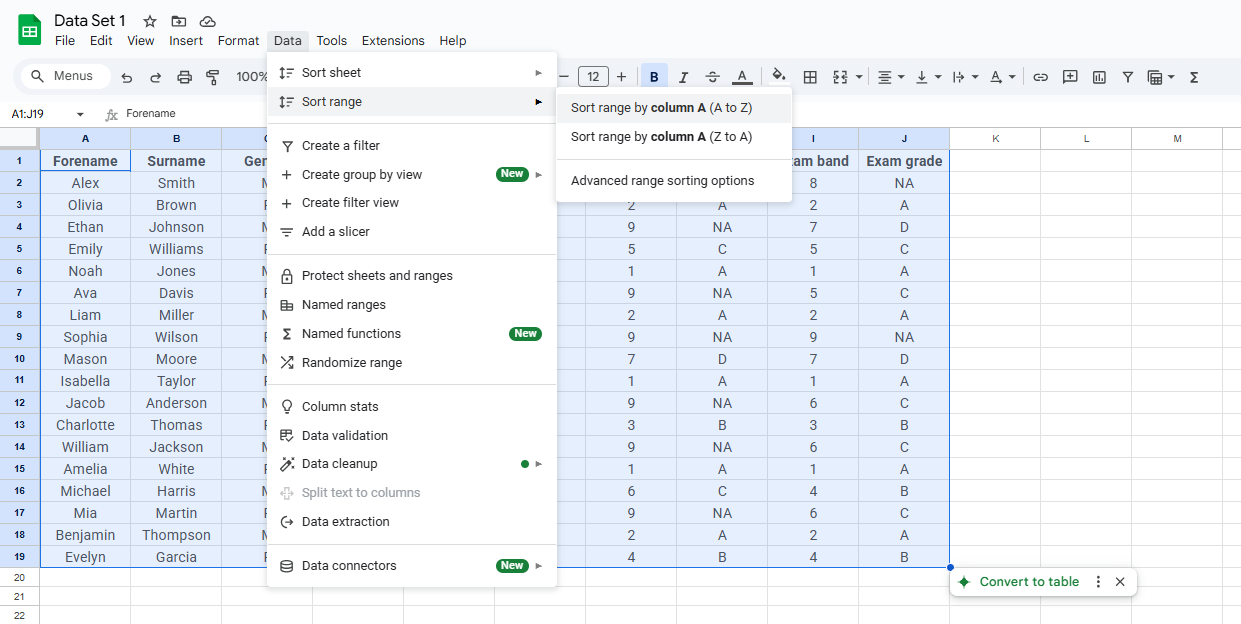Screen dimensions: 1241x624
Task: Click the redo arrow in the toolbar
Action: click(155, 77)
